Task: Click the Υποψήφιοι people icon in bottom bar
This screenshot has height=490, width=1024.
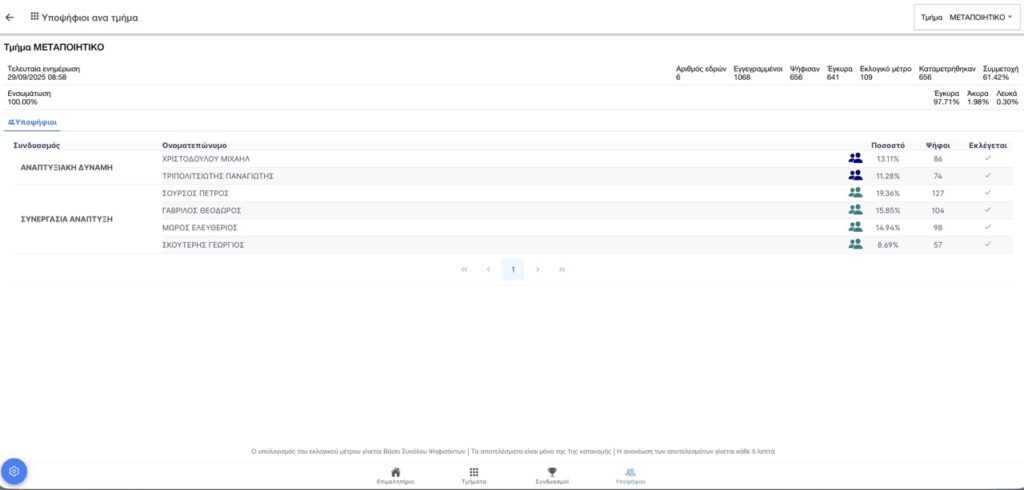Action: (630, 474)
